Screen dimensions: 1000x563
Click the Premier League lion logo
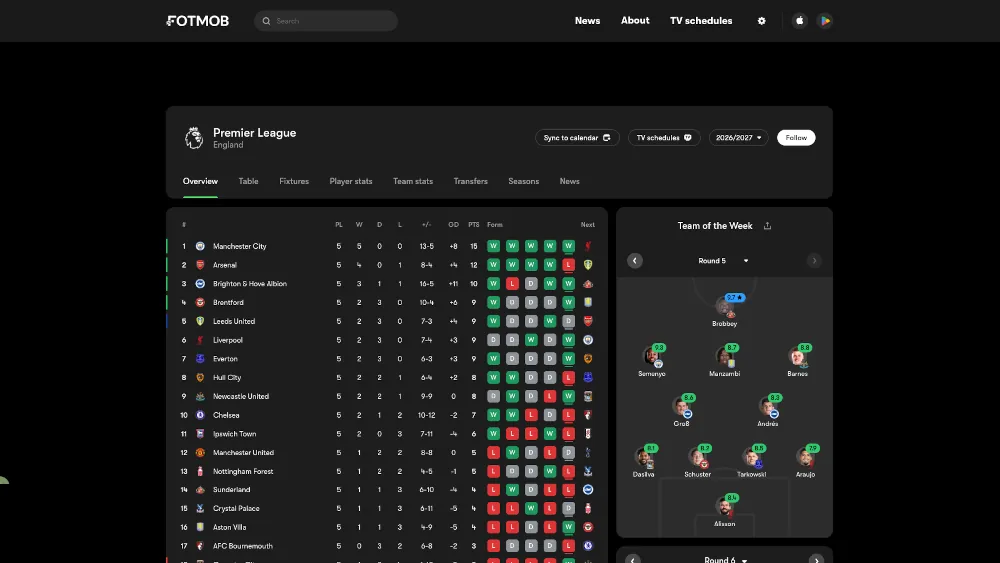tap(194, 138)
